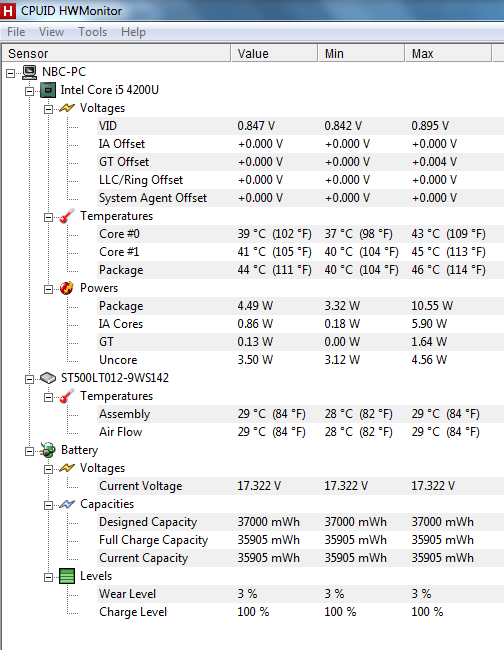Collapse the ST500LT012-9WS142 drive node
The height and width of the screenshot is (650, 504).
point(29,379)
